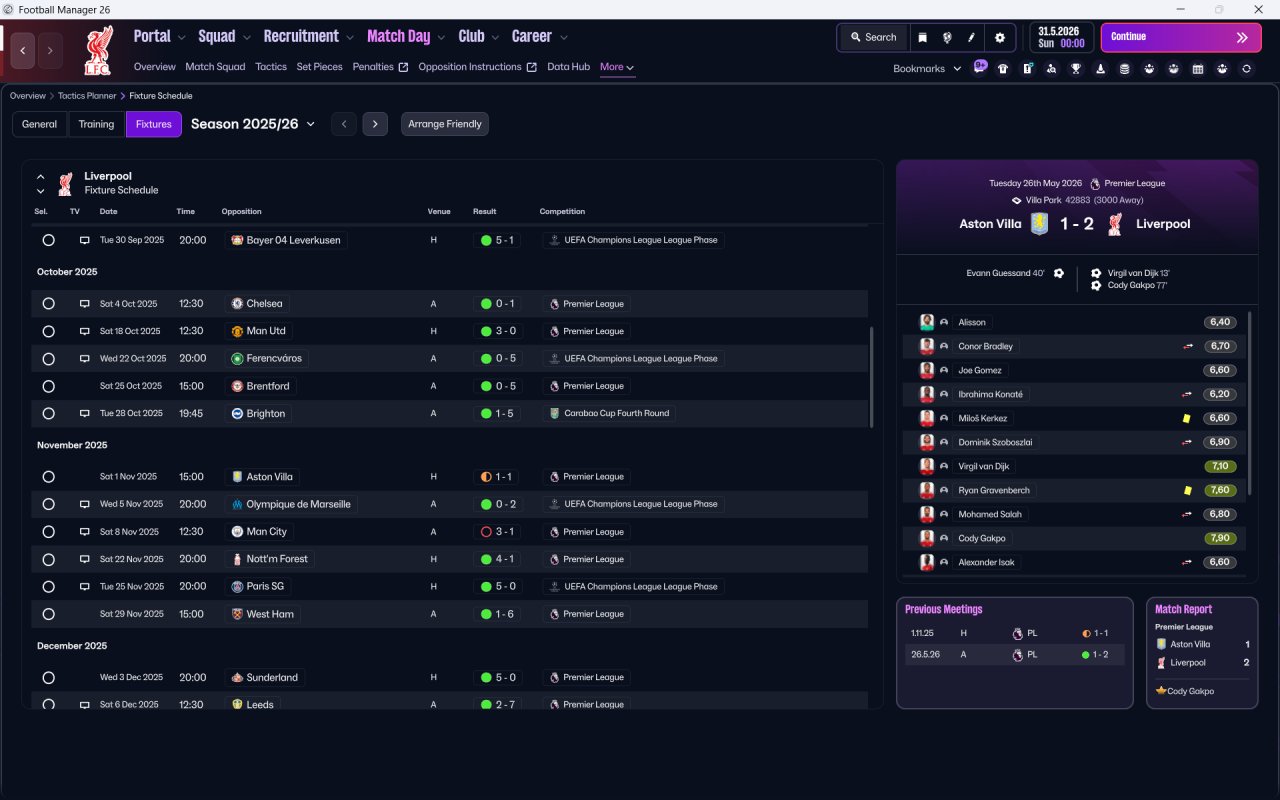This screenshot has width=1280, height=800.
Task: Click the Search field
Action: pos(873,37)
